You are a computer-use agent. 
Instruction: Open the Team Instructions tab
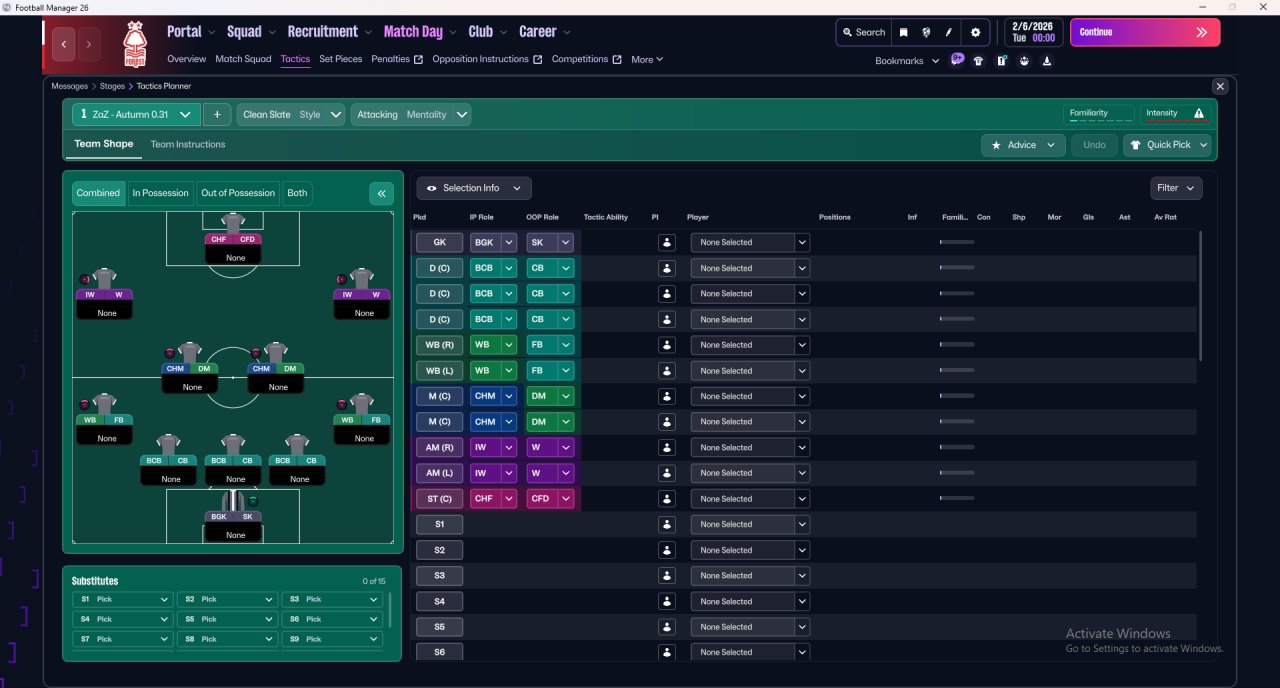pos(188,144)
